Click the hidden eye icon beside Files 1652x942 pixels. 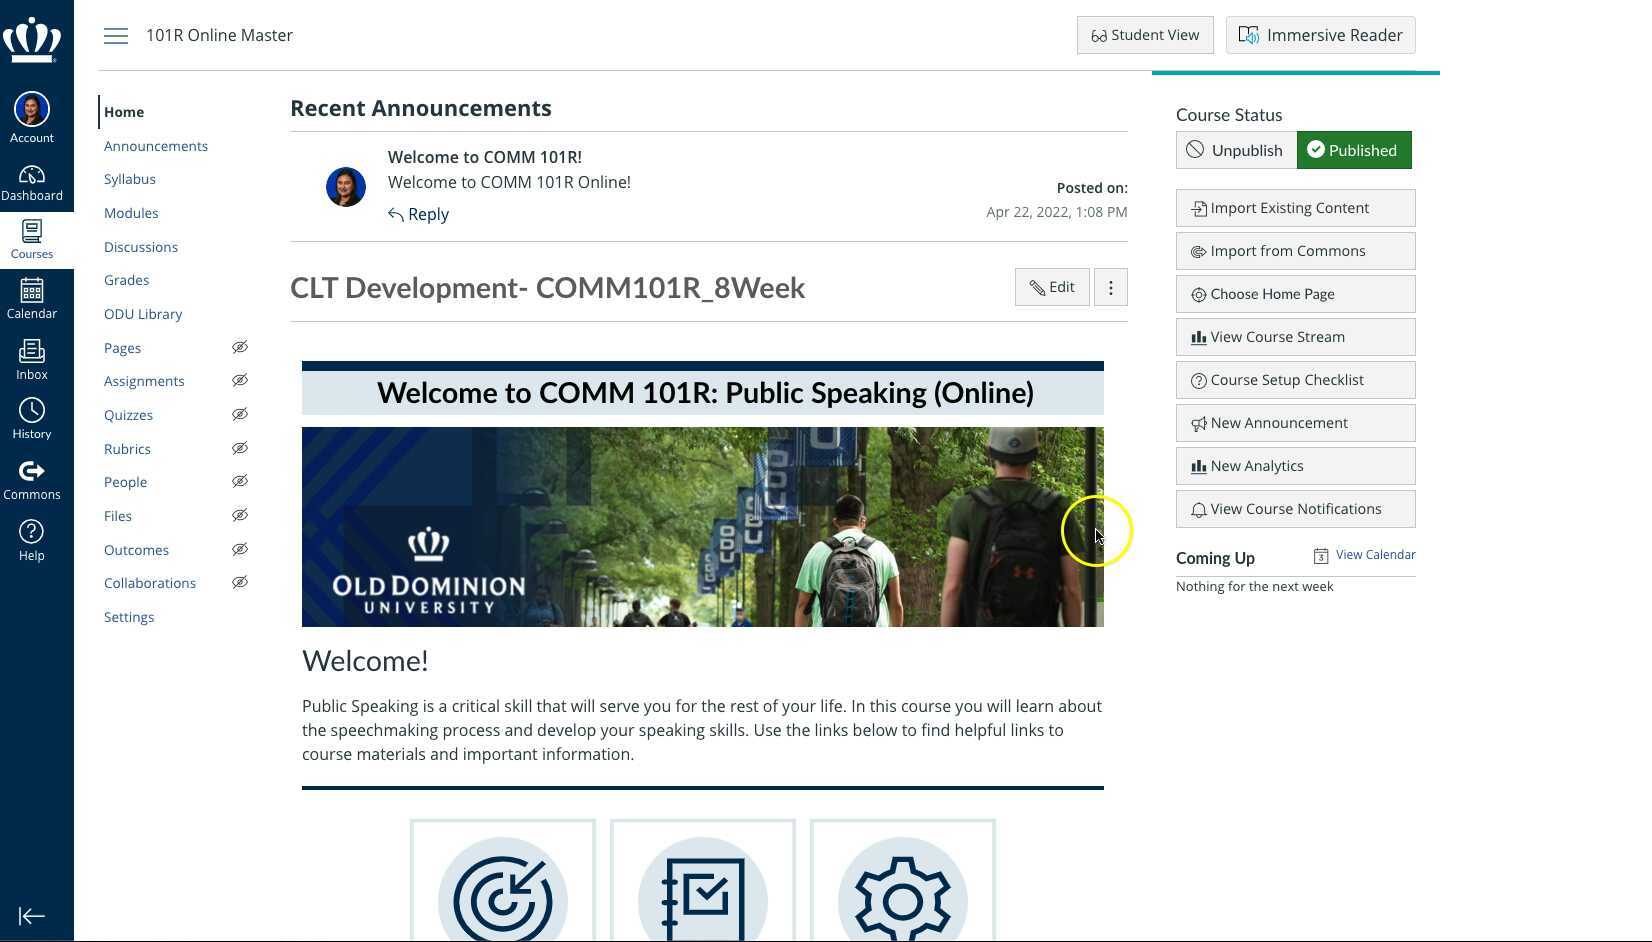point(240,515)
